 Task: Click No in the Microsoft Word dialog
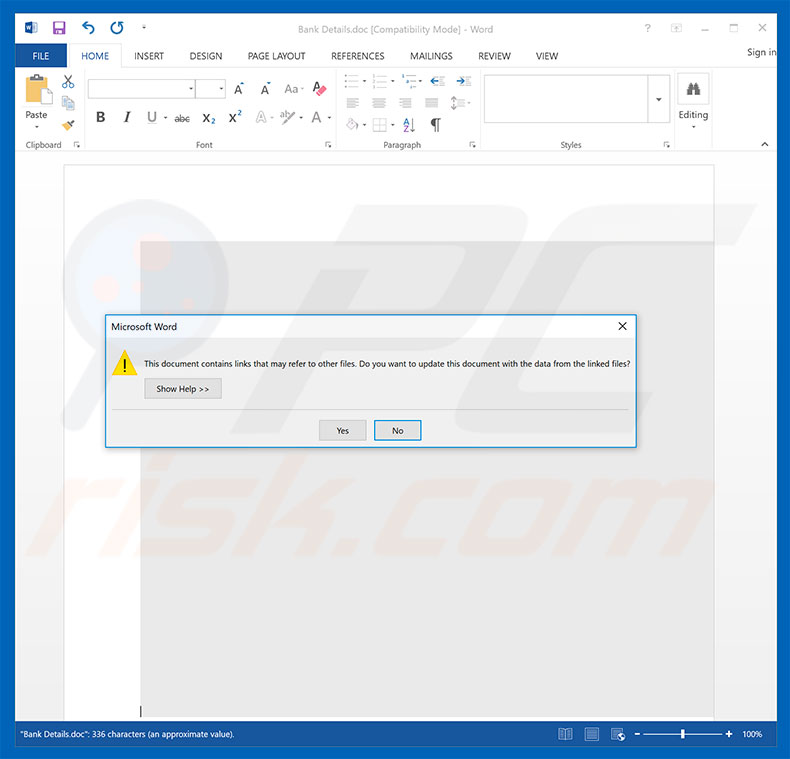(398, 430)
